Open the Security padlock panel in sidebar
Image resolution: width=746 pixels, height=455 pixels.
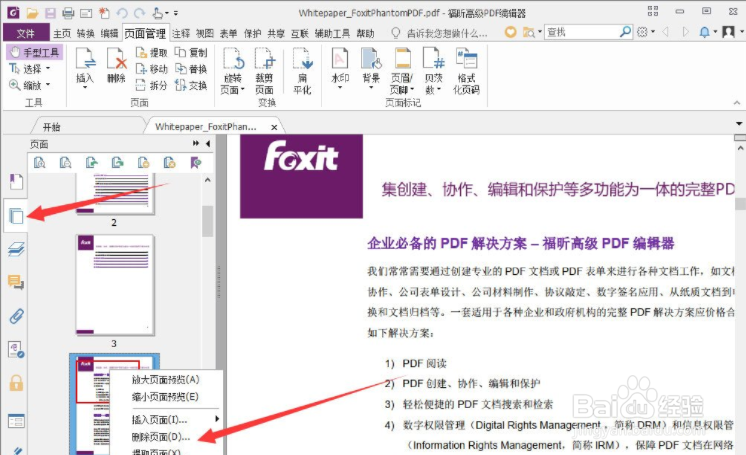16,383
